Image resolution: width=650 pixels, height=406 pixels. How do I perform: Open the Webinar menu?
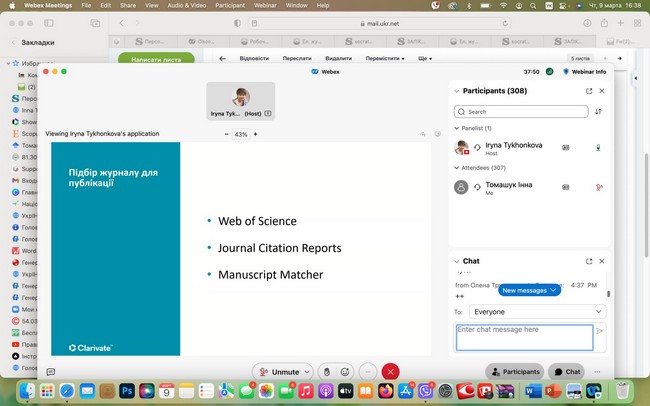point(265,5)
